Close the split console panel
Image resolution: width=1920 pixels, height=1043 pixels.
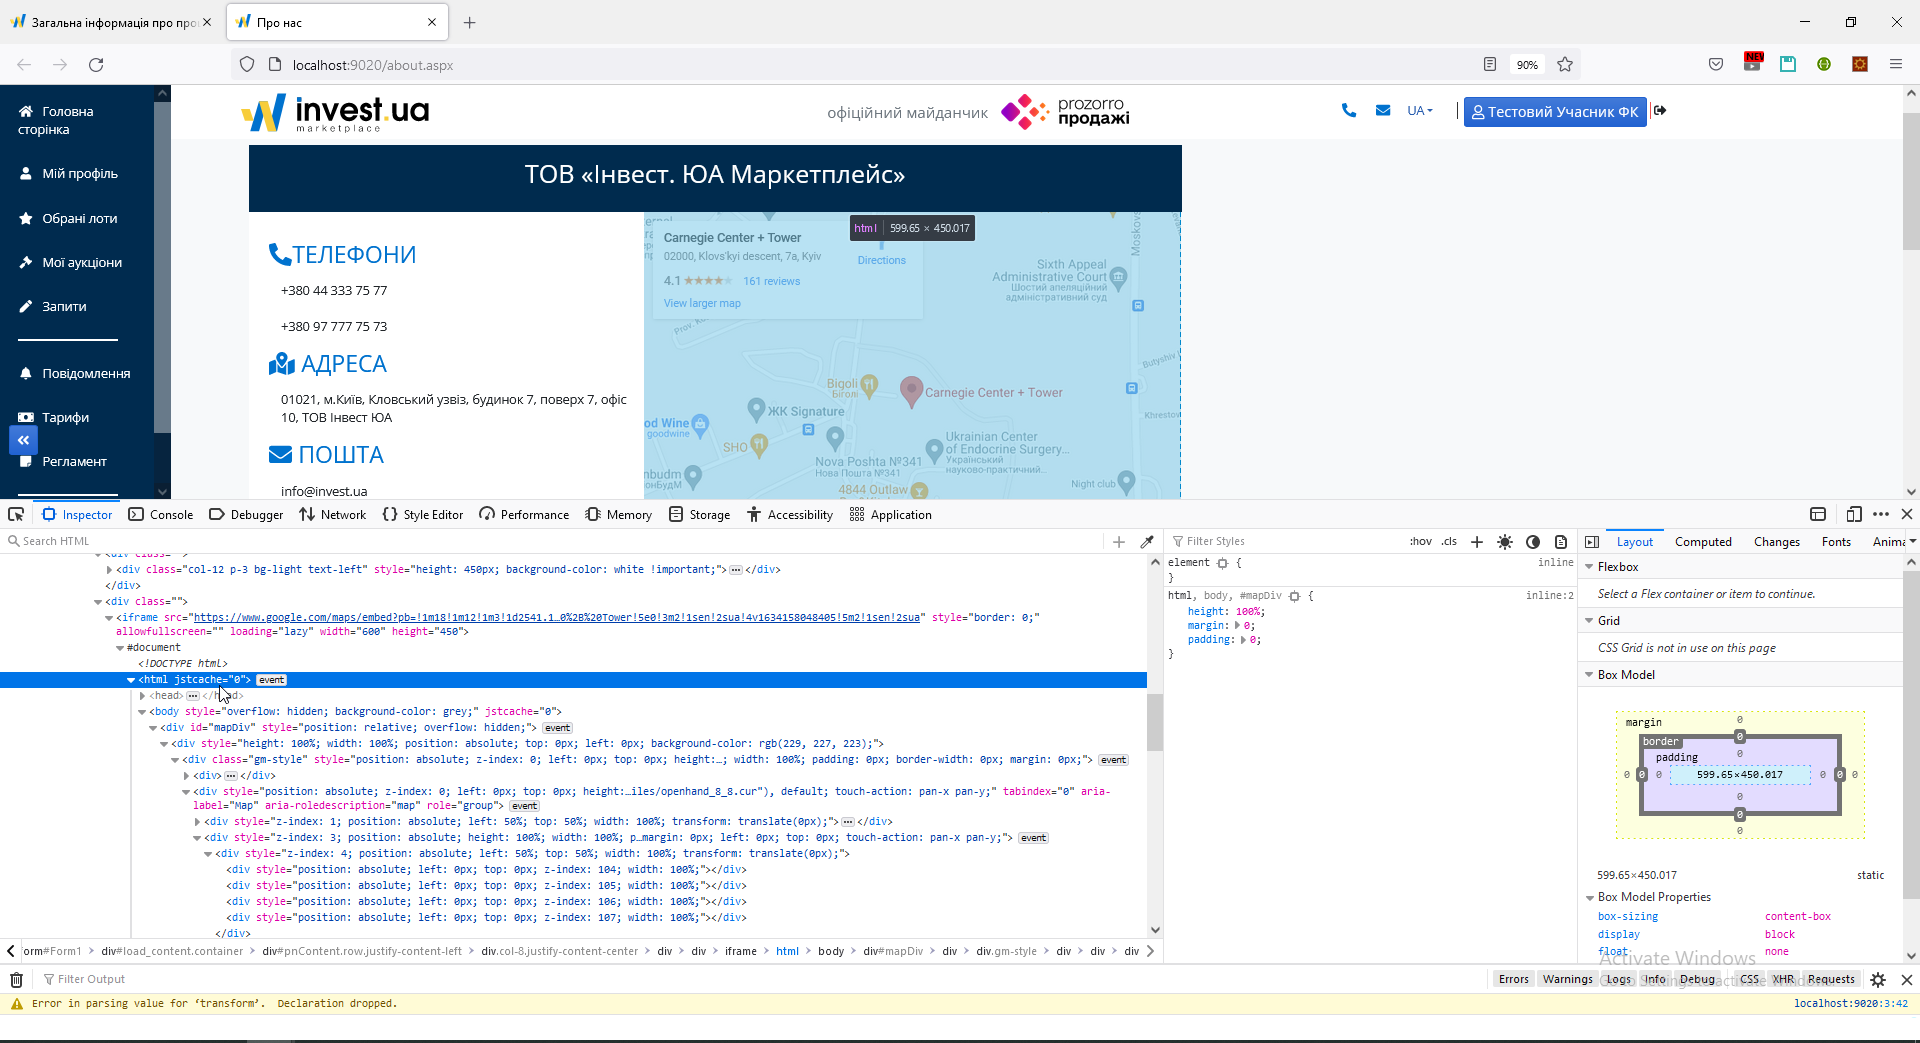point(1907,980)
